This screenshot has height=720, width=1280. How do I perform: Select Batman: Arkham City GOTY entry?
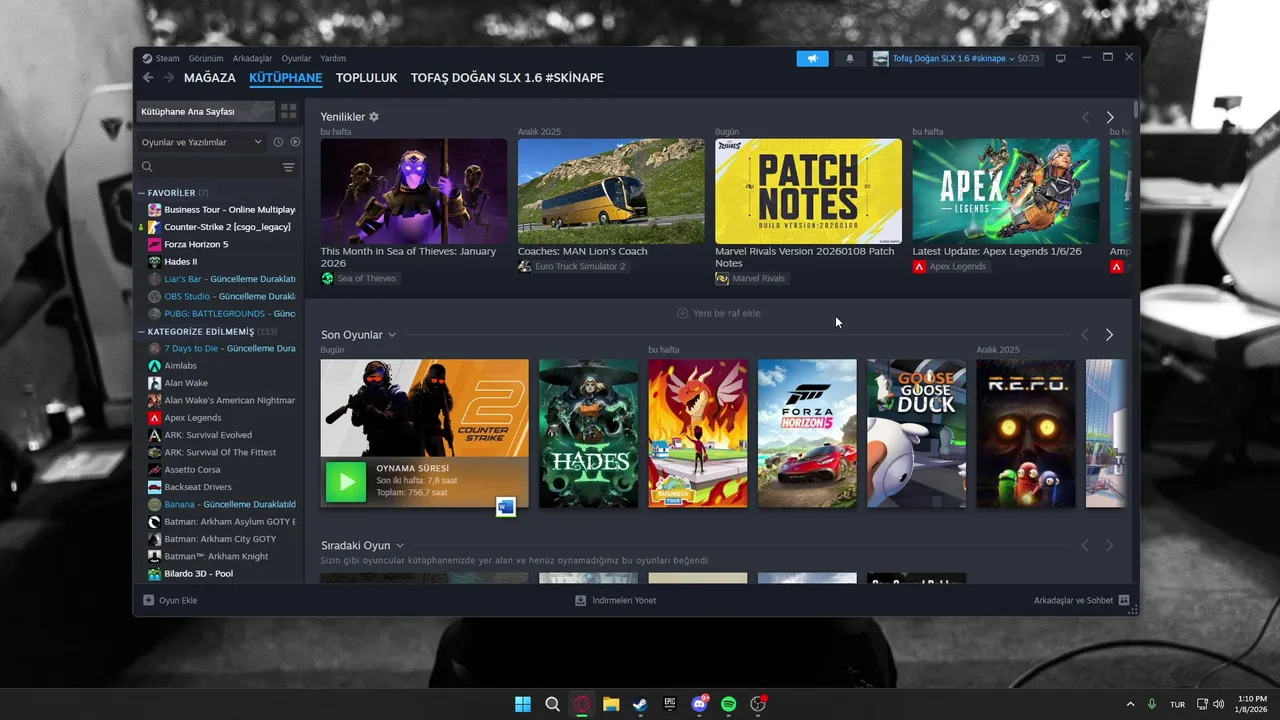pyautogui.click(x=219, y=539)
